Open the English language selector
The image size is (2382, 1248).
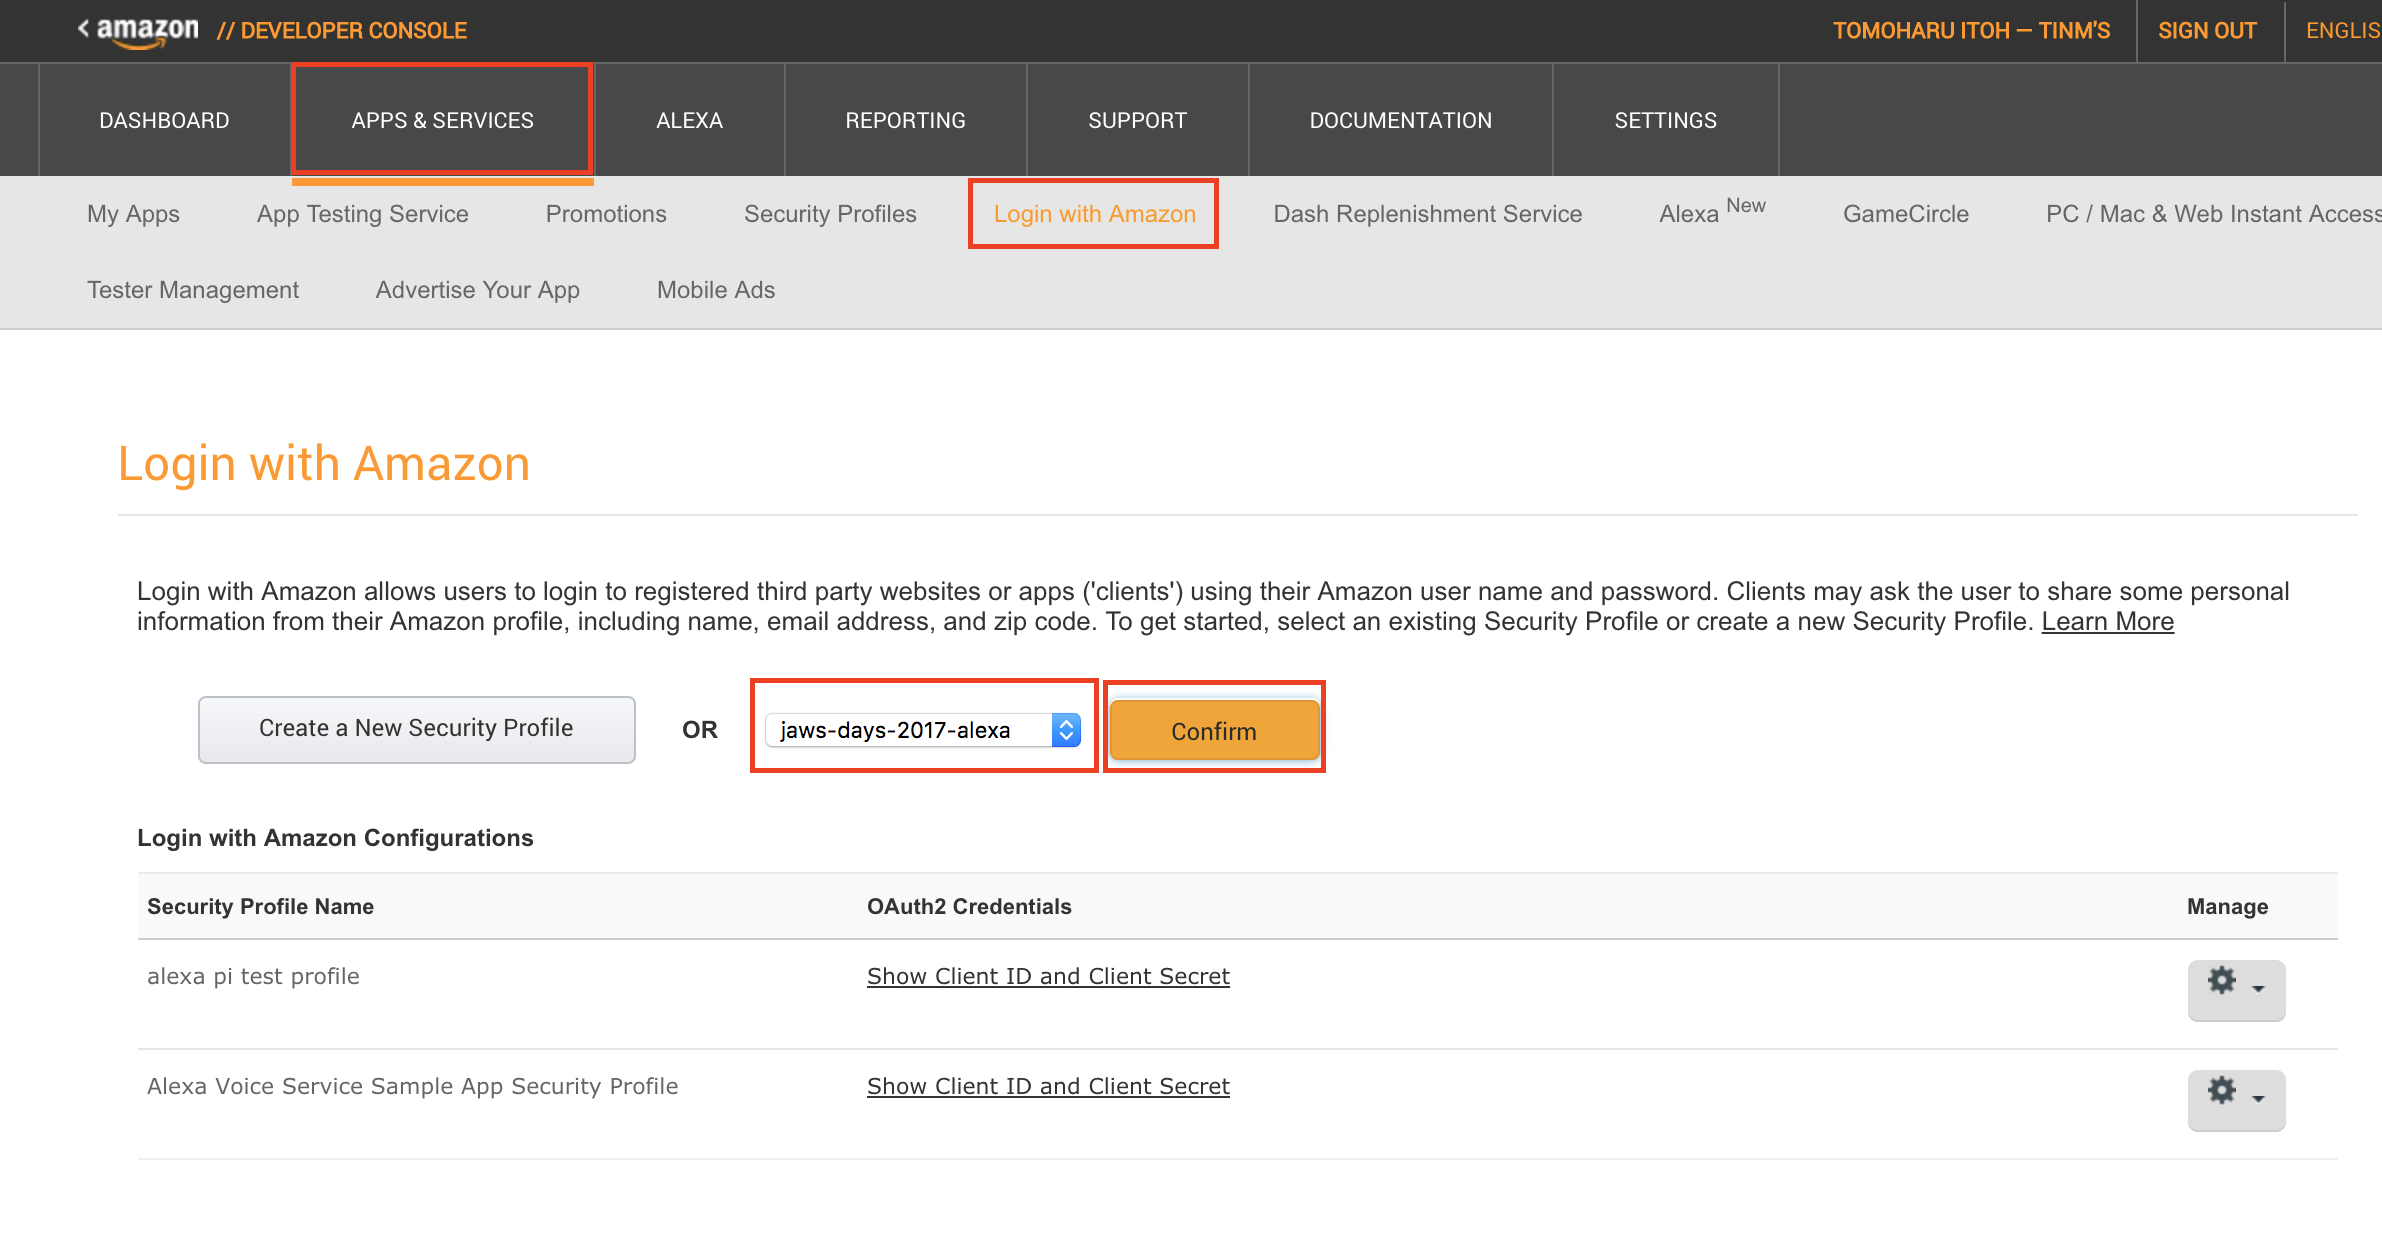tap(2343, 31)
